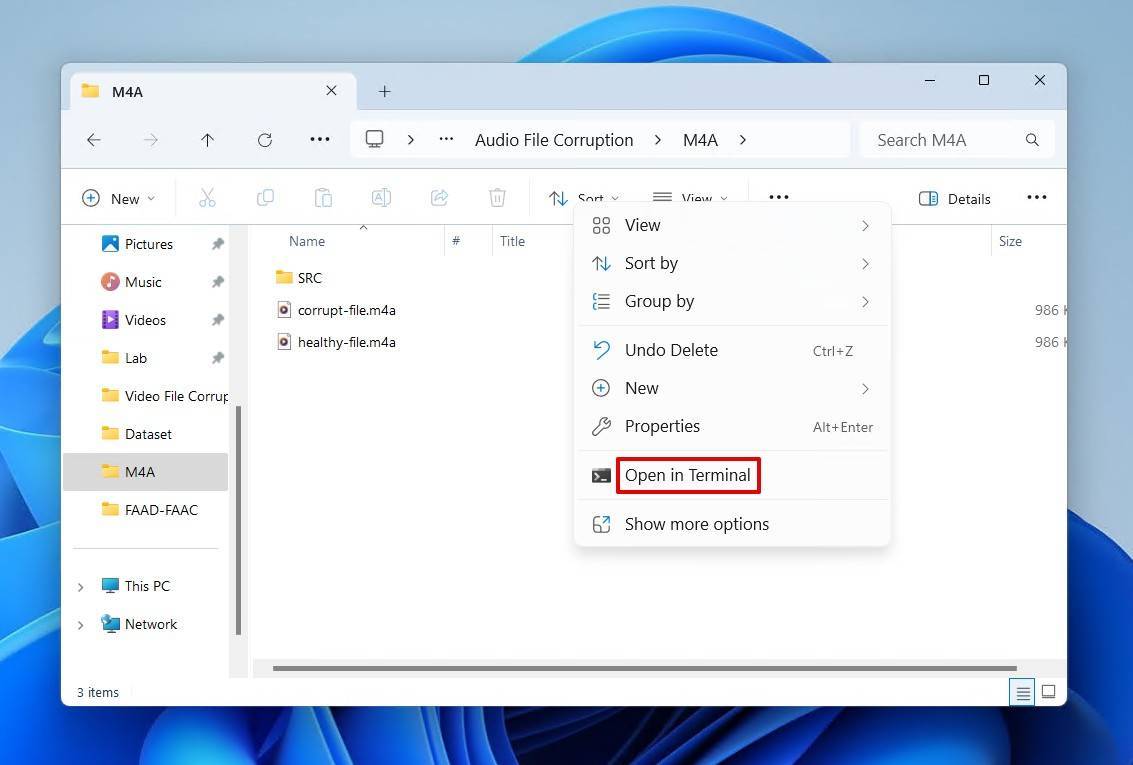
Task: Expand the This PC tree node
Action: point(81,587)
